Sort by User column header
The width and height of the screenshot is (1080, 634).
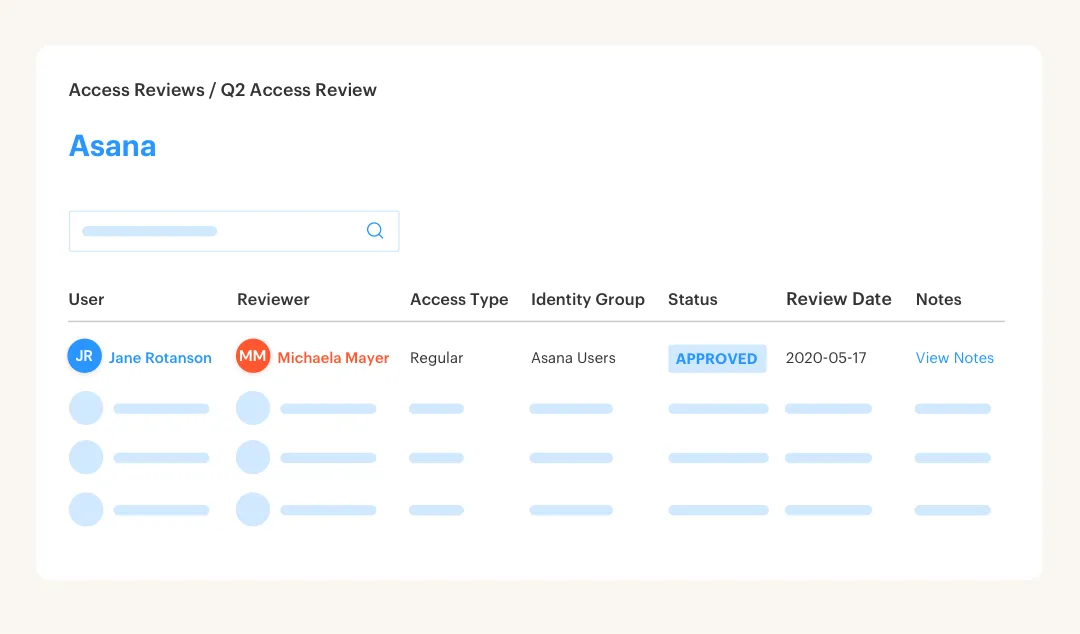[86, 299]
